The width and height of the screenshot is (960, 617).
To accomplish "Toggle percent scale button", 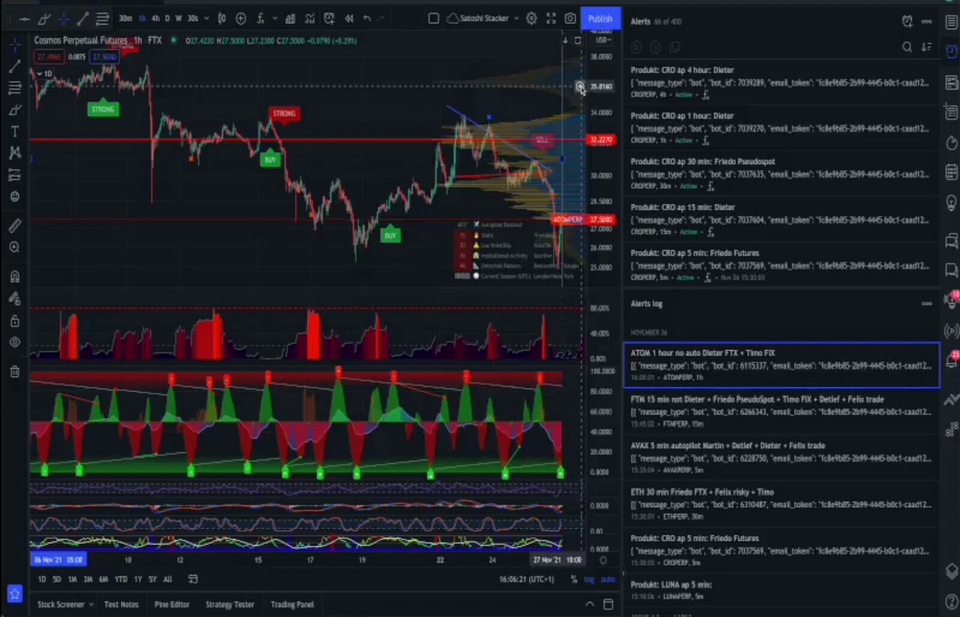I will [x=574, y=579].
